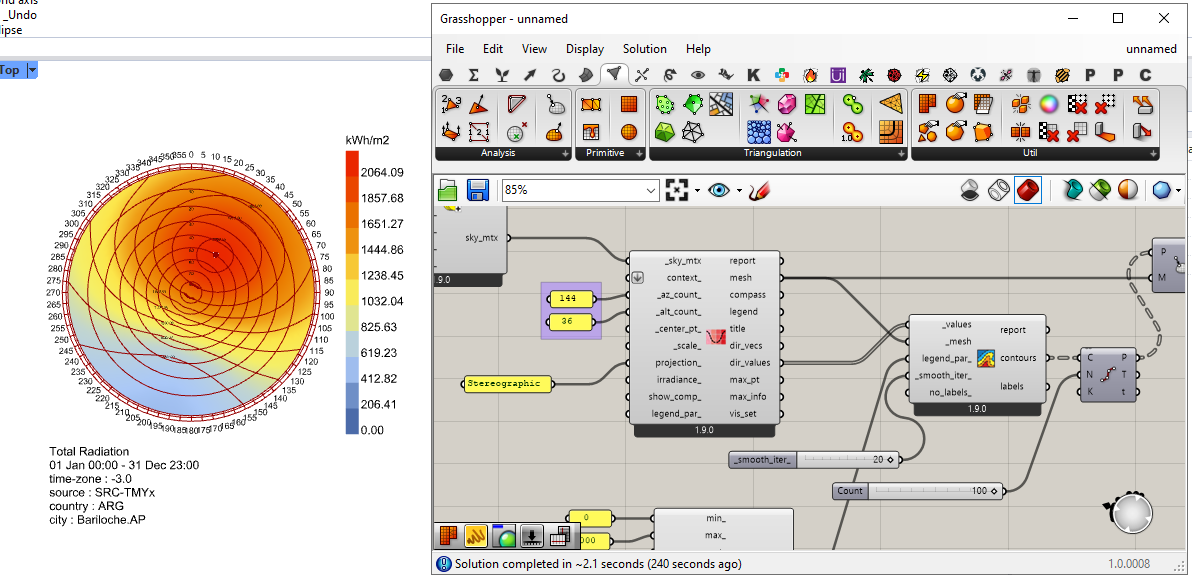This screenshot has height=575, width=1192.
Task: Open the Solution menu
Action: coord(644,49)
